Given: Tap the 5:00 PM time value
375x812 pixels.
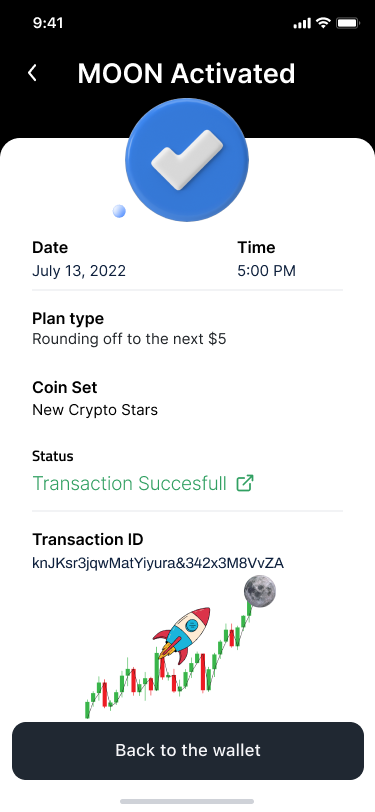Looking at the screenshot, I should [x=267, y=271].
